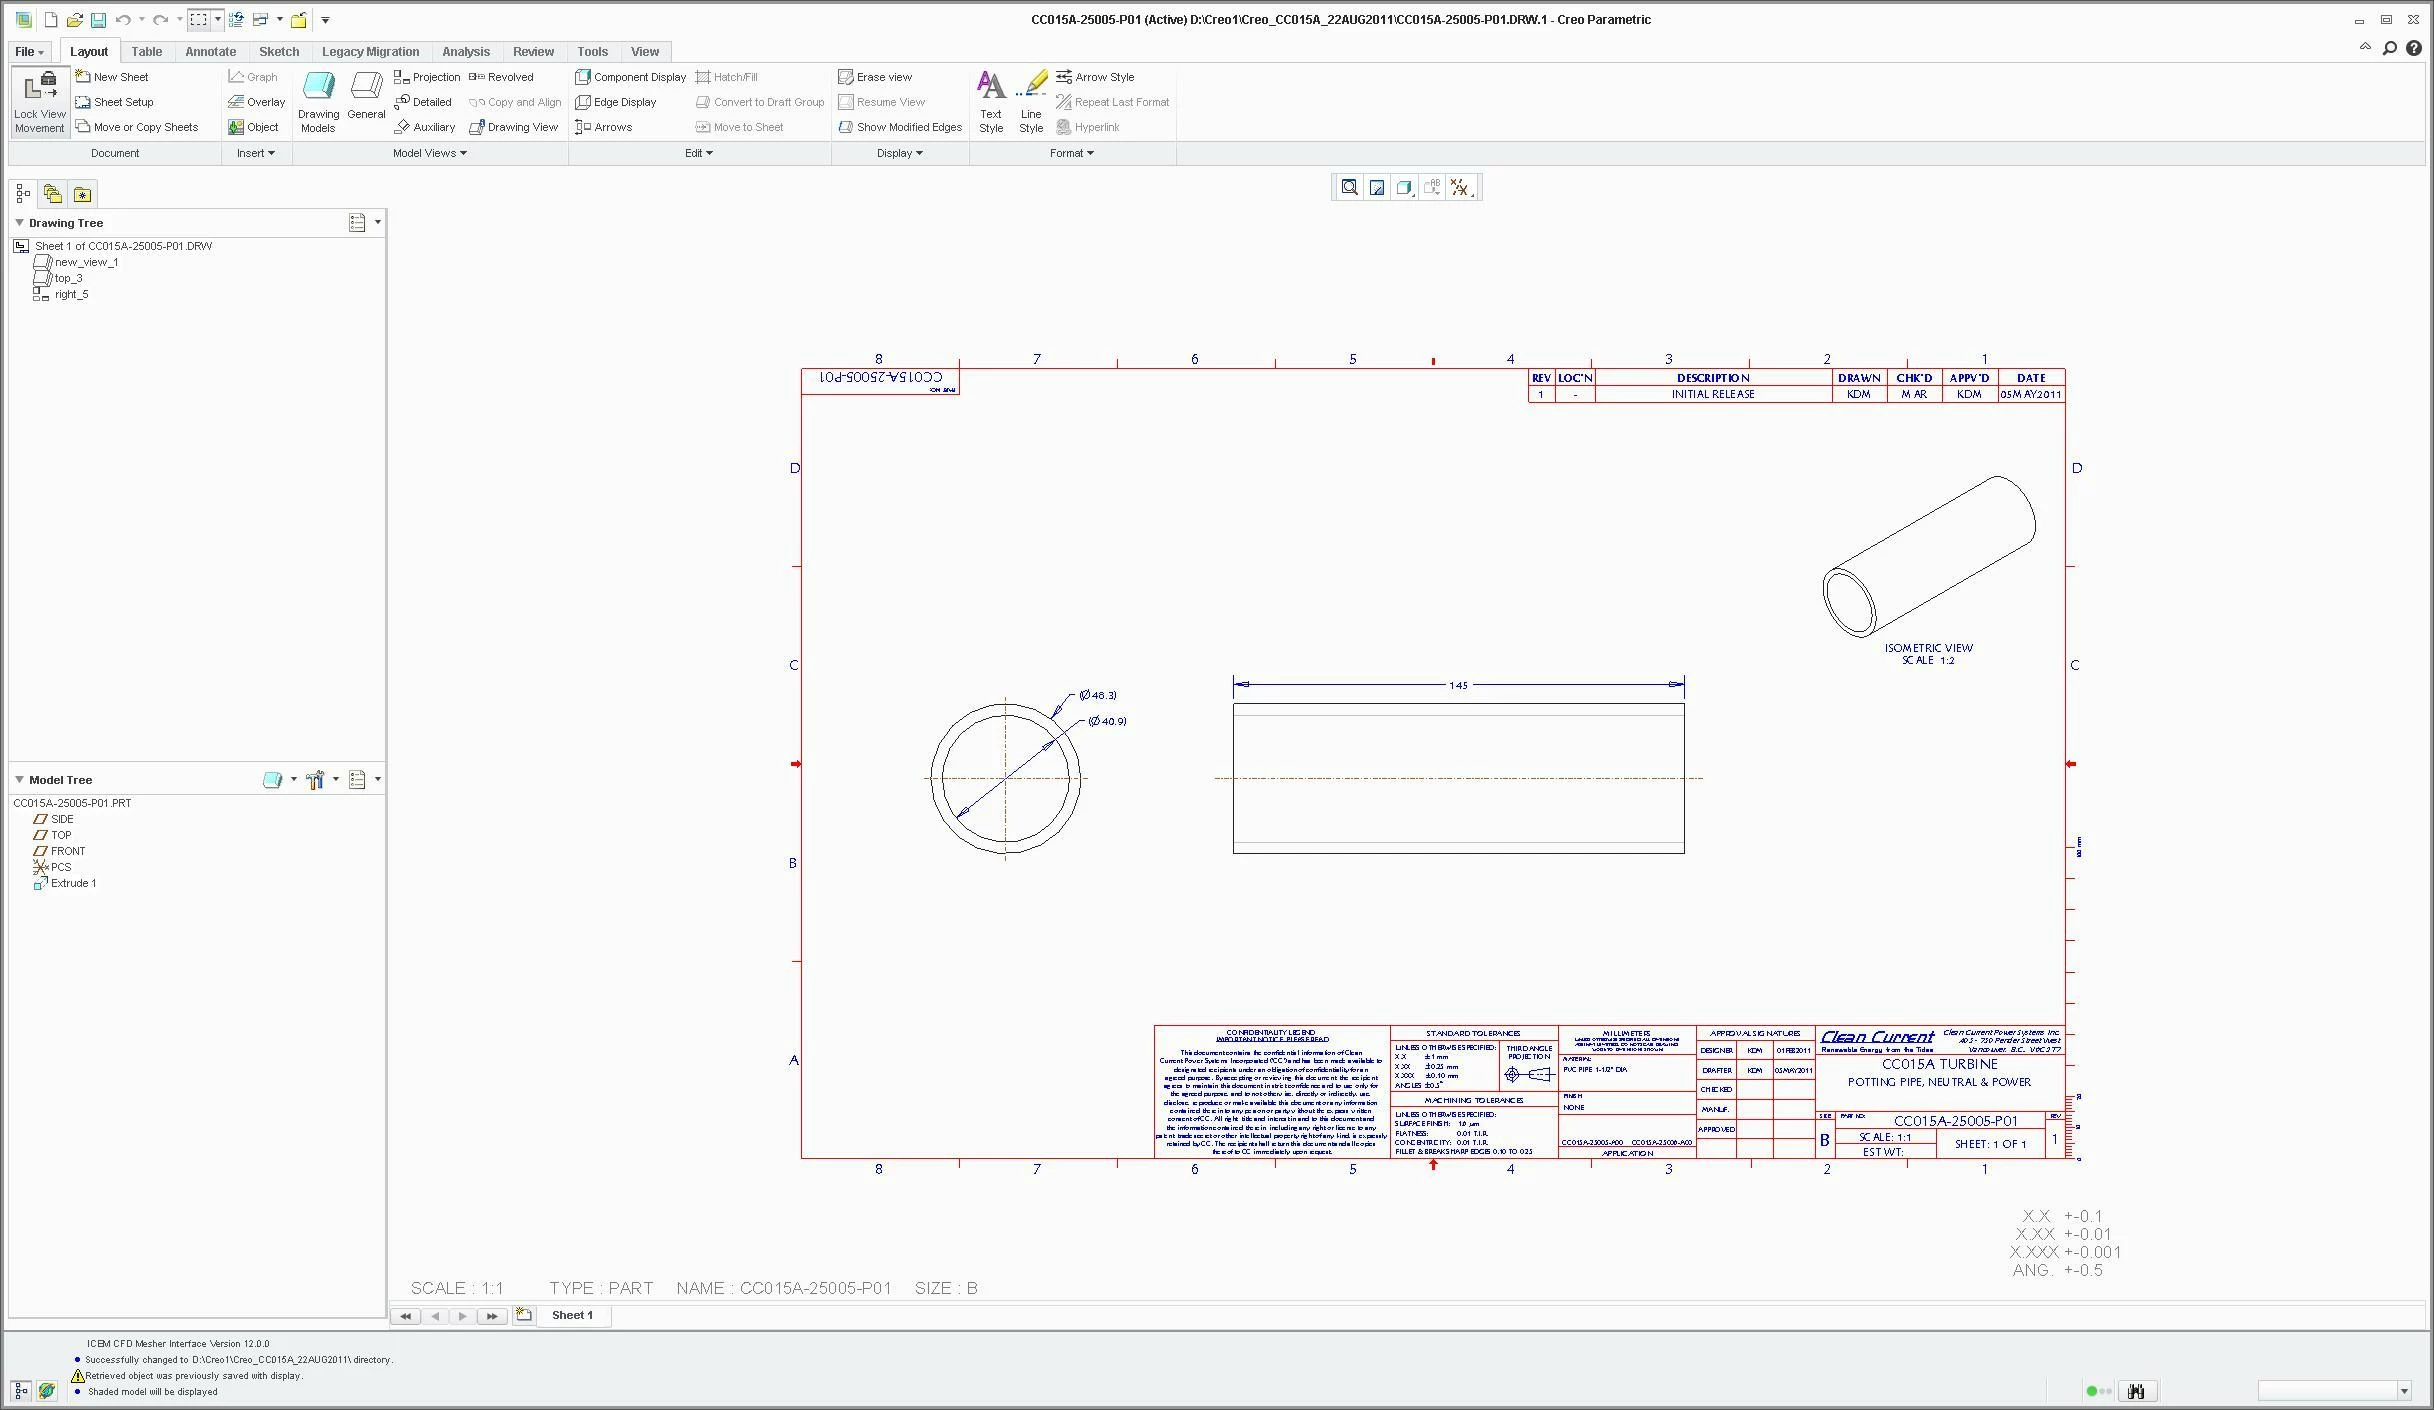
Task: Select the Line Style tool
Action: (1031, 101)
